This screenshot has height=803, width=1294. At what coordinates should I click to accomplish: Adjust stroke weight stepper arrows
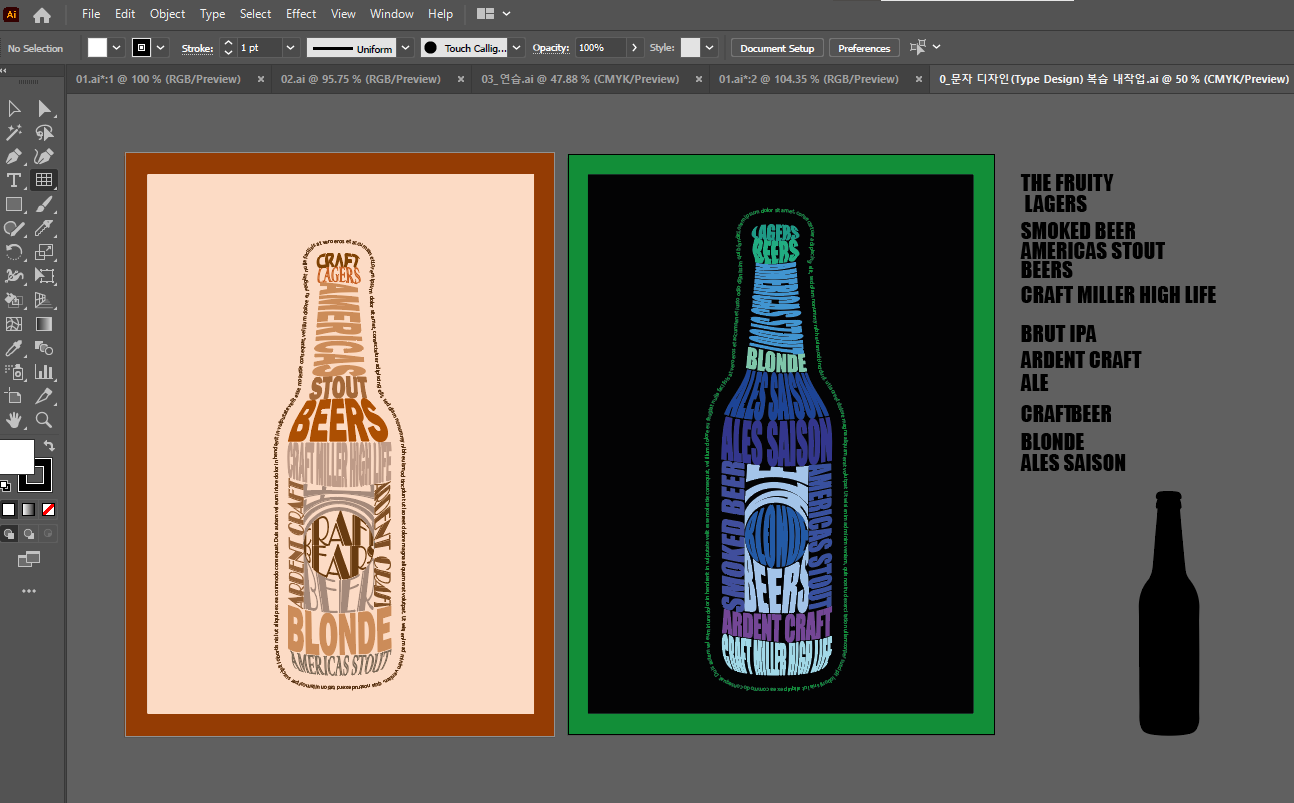point(228,48)
